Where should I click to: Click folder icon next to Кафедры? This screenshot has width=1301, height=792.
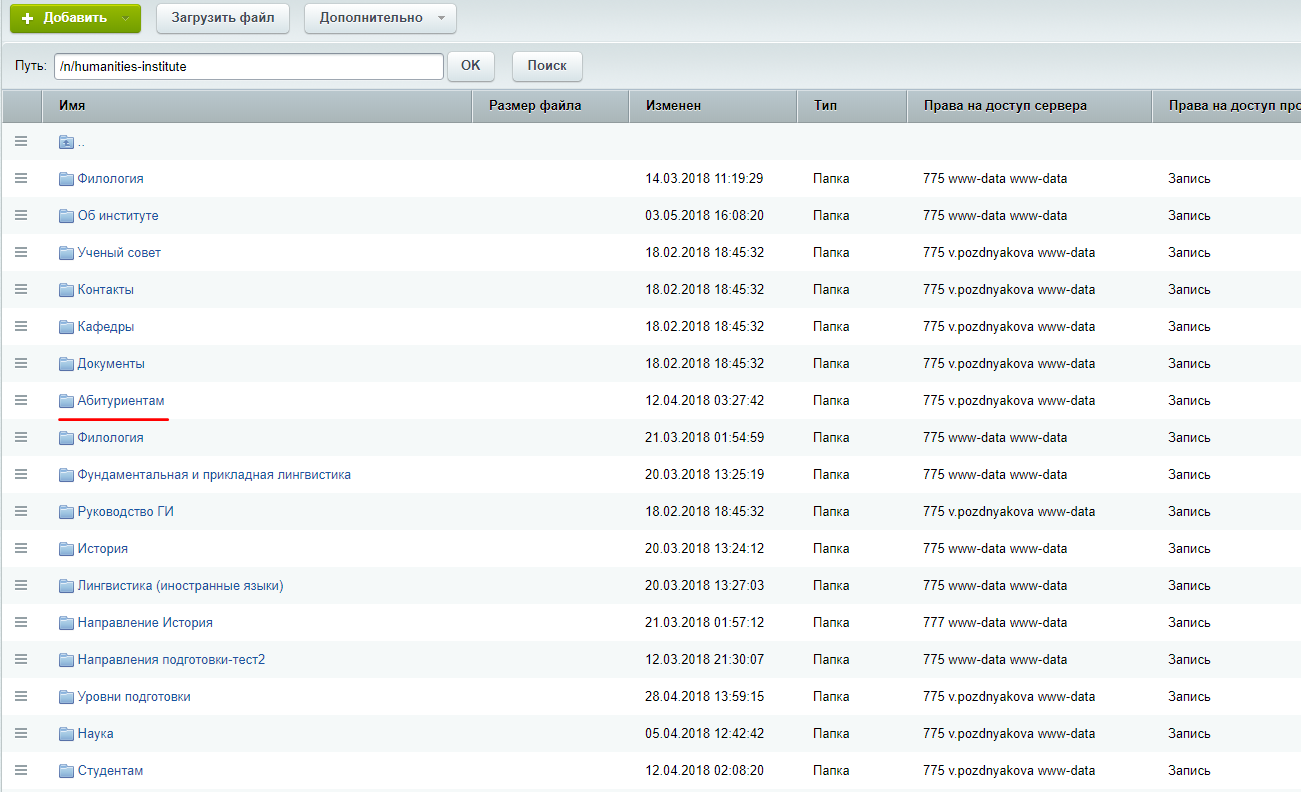[67, 327]
